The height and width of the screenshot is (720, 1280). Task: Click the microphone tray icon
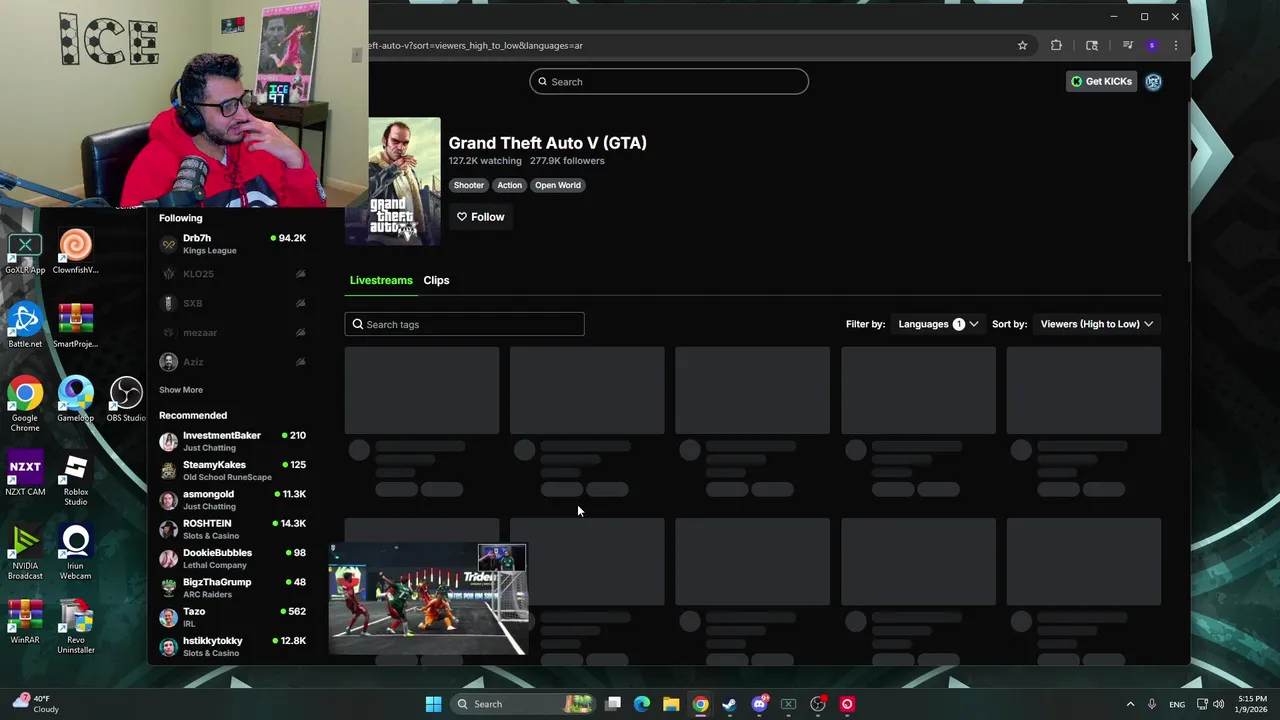click(x=1152, y=704)
